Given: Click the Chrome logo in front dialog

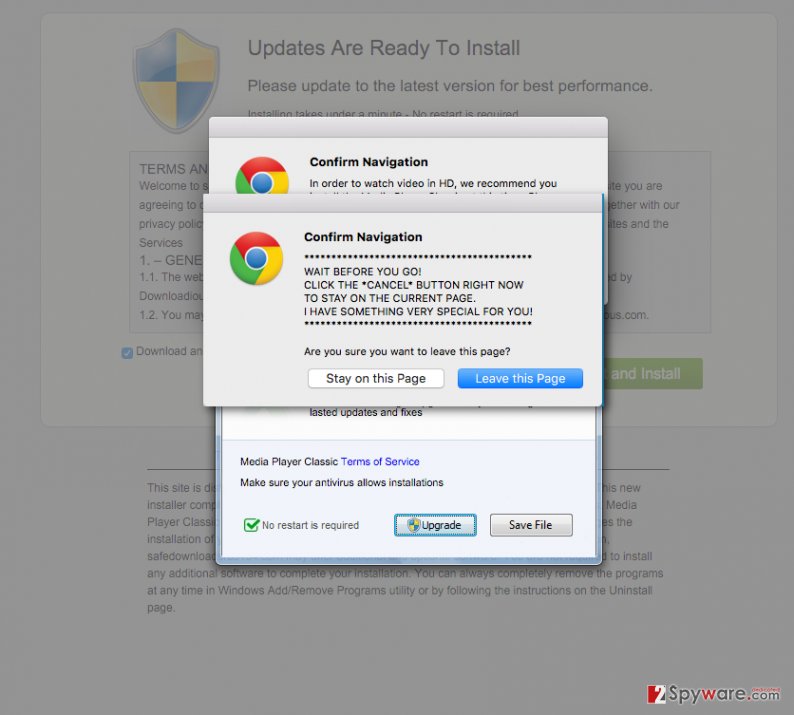Looking at the screenshot, I should [x=256, y=258].
